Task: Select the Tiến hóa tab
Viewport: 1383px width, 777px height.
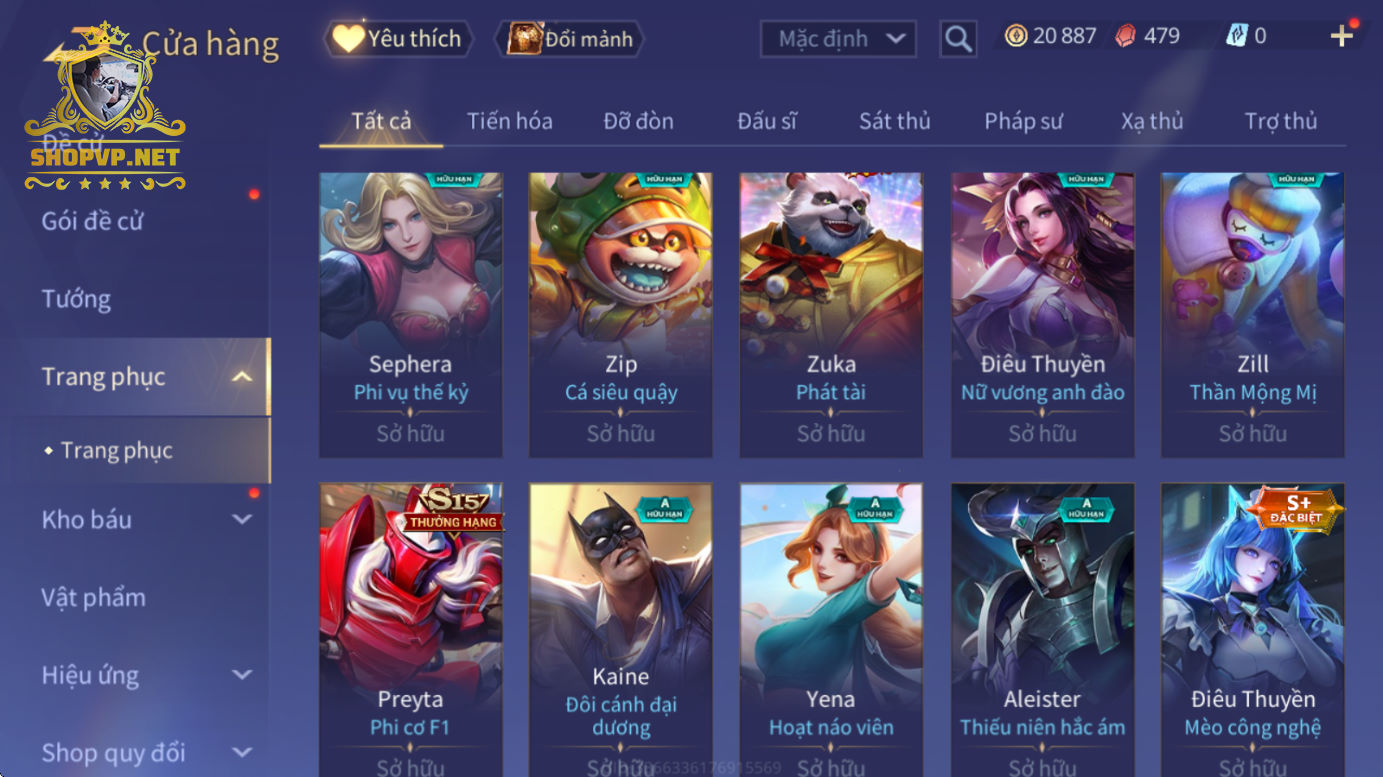Action: pyautogui.click(x=509, y=121)
